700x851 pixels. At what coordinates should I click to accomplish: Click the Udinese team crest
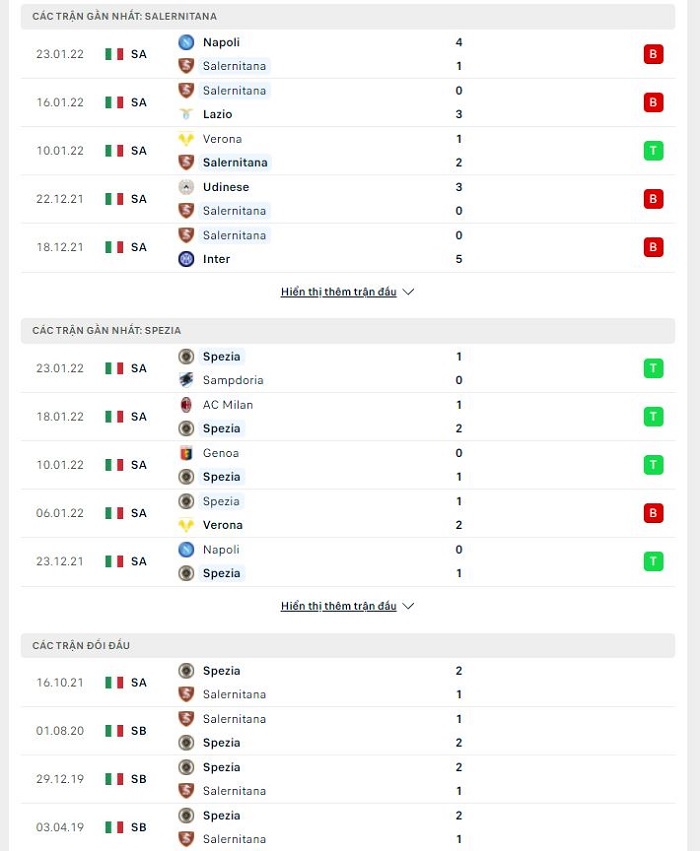coord(186,187)
